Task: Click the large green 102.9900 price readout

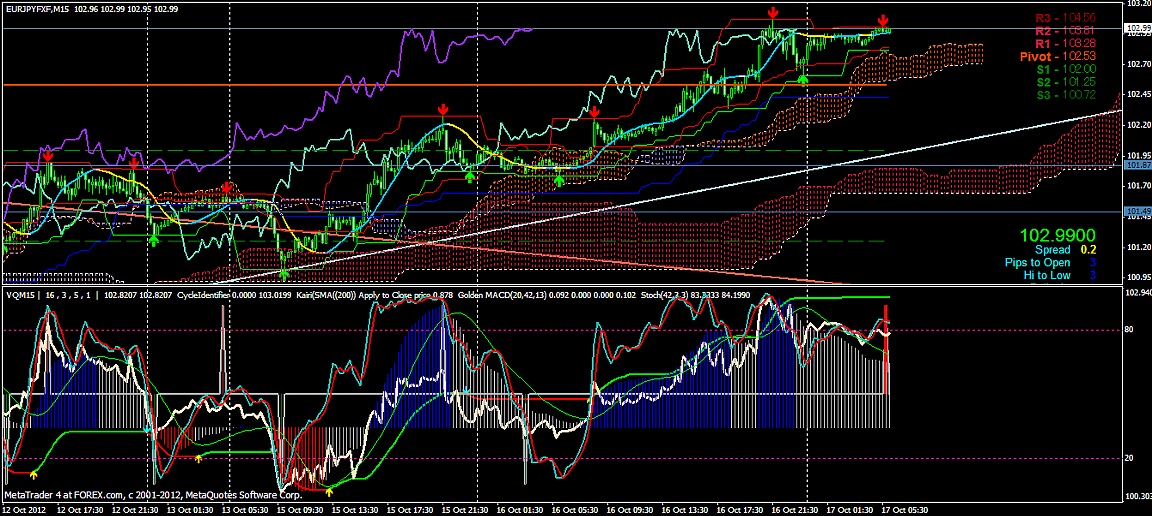Action: (1057, 236)
